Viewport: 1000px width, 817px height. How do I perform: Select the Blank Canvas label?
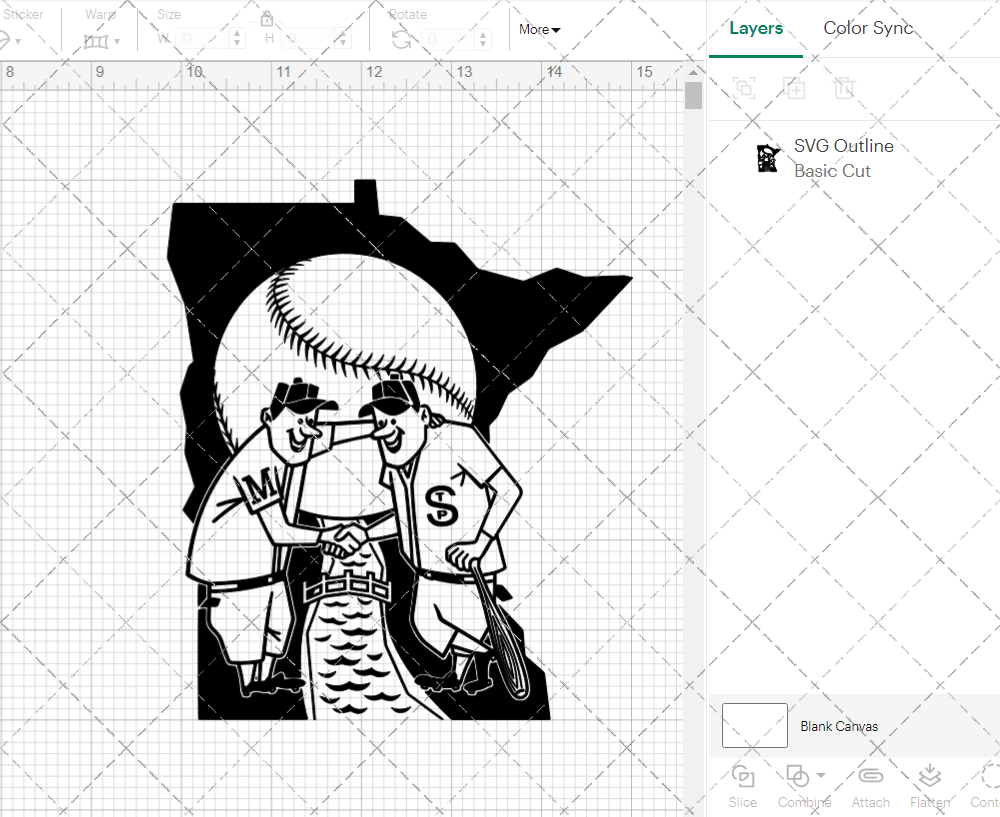(839, 726)
